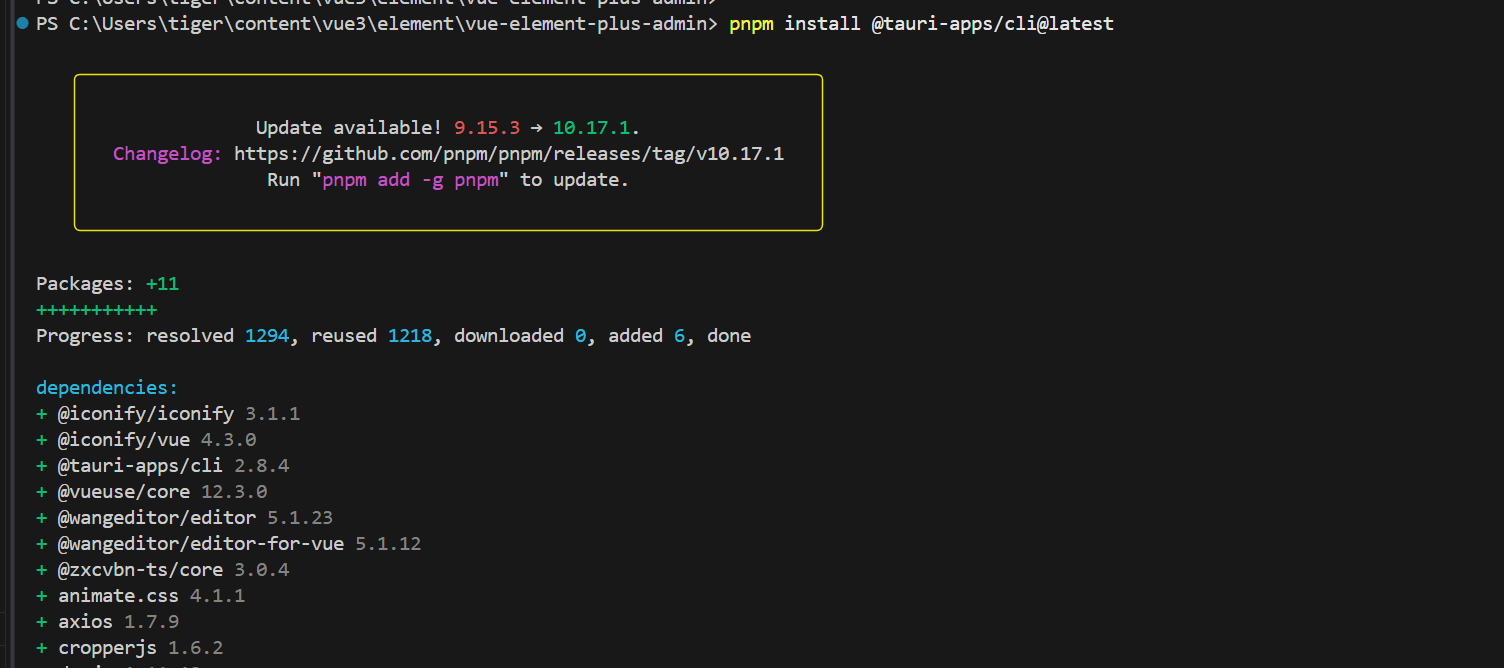Select the 'Update available!' text
This screenshot has width=1504, height=668.
tap(349, 128)
